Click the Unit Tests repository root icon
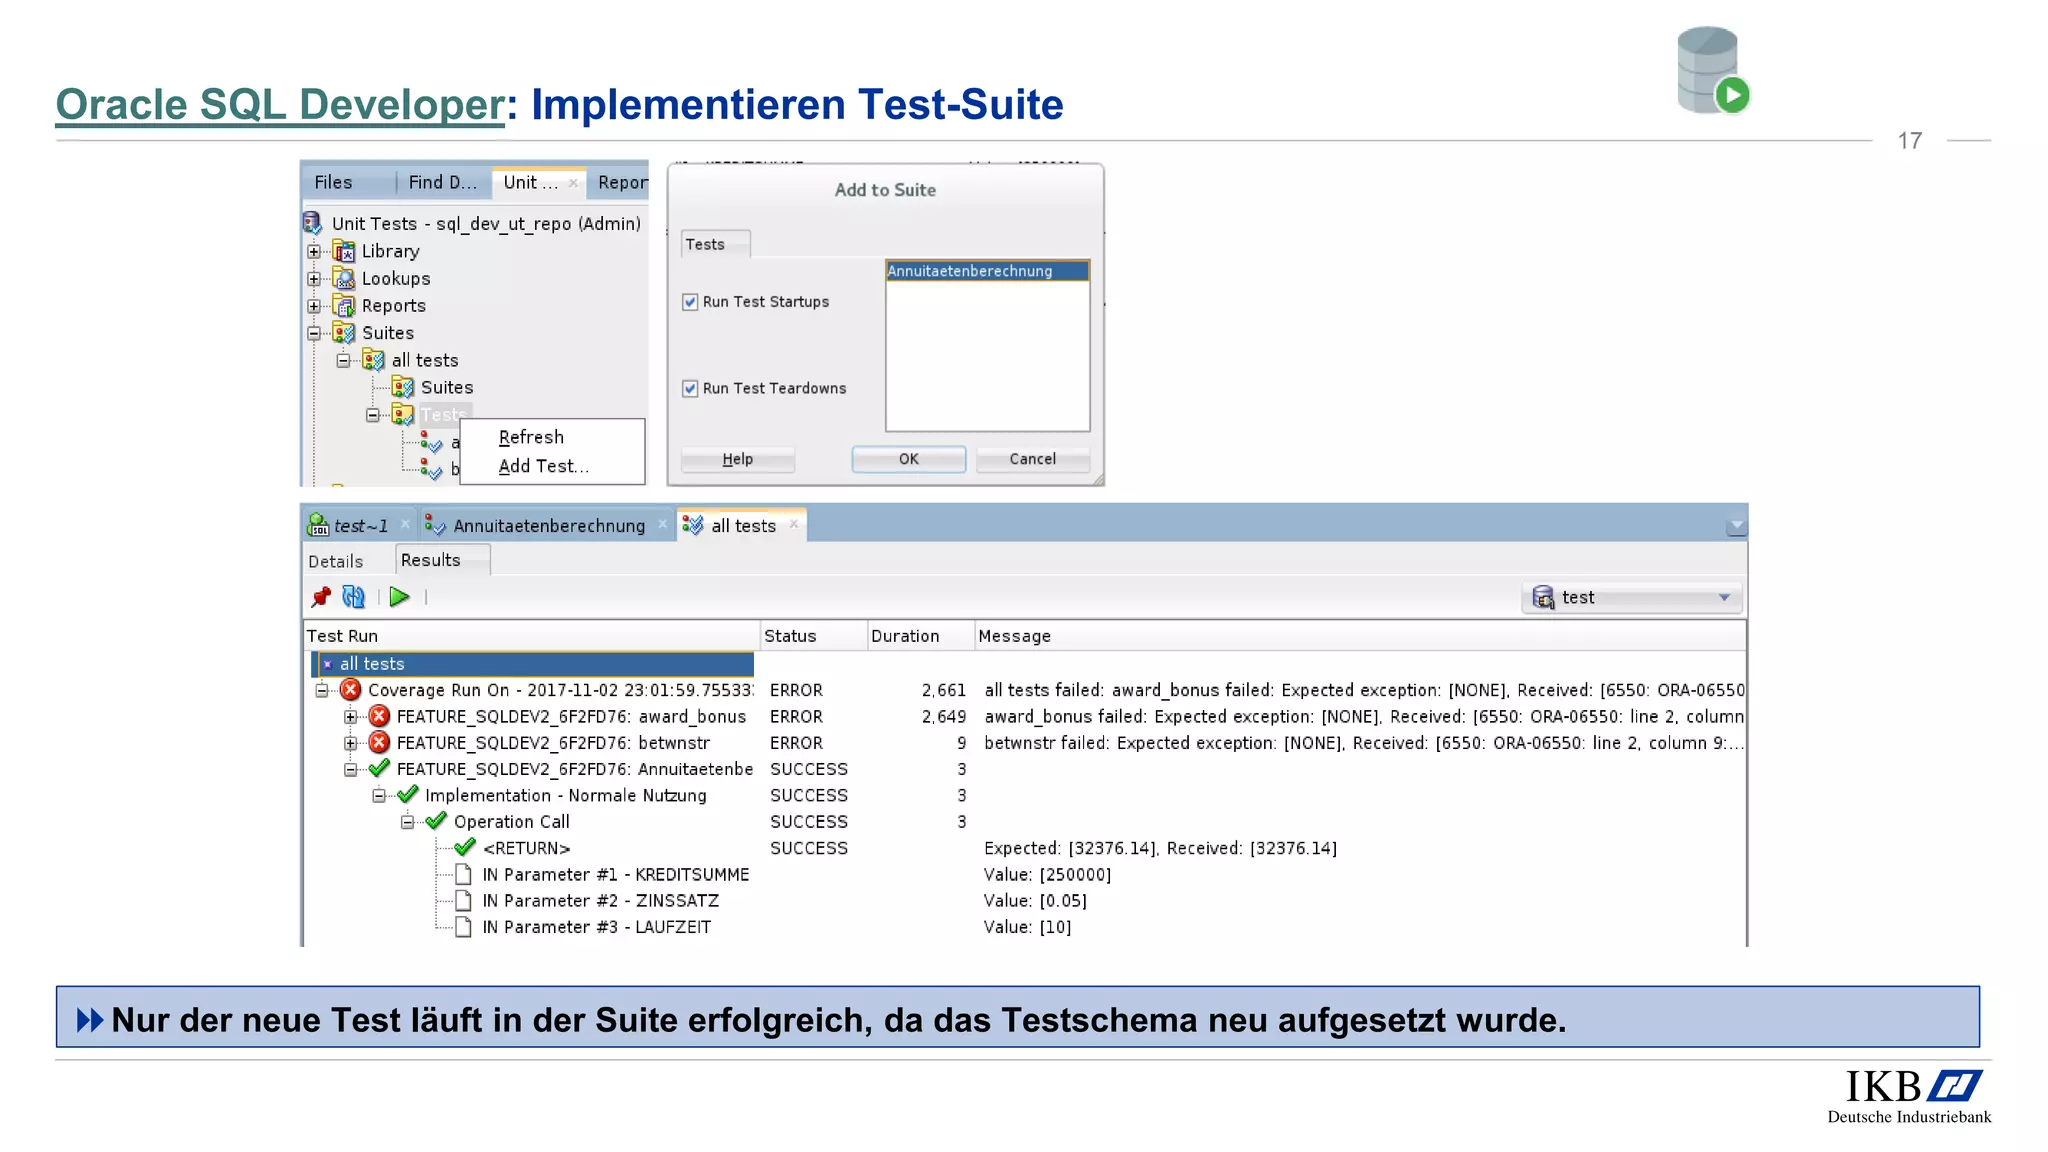 (x=313, y=223)
